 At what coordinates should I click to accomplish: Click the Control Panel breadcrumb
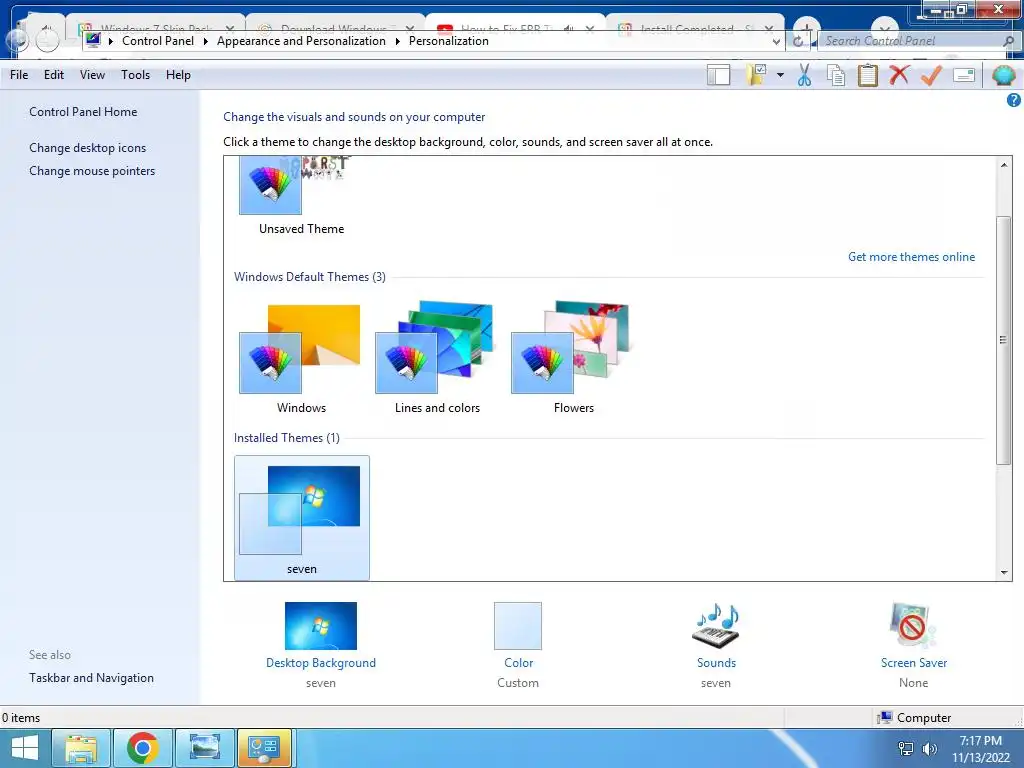point(158,40)
